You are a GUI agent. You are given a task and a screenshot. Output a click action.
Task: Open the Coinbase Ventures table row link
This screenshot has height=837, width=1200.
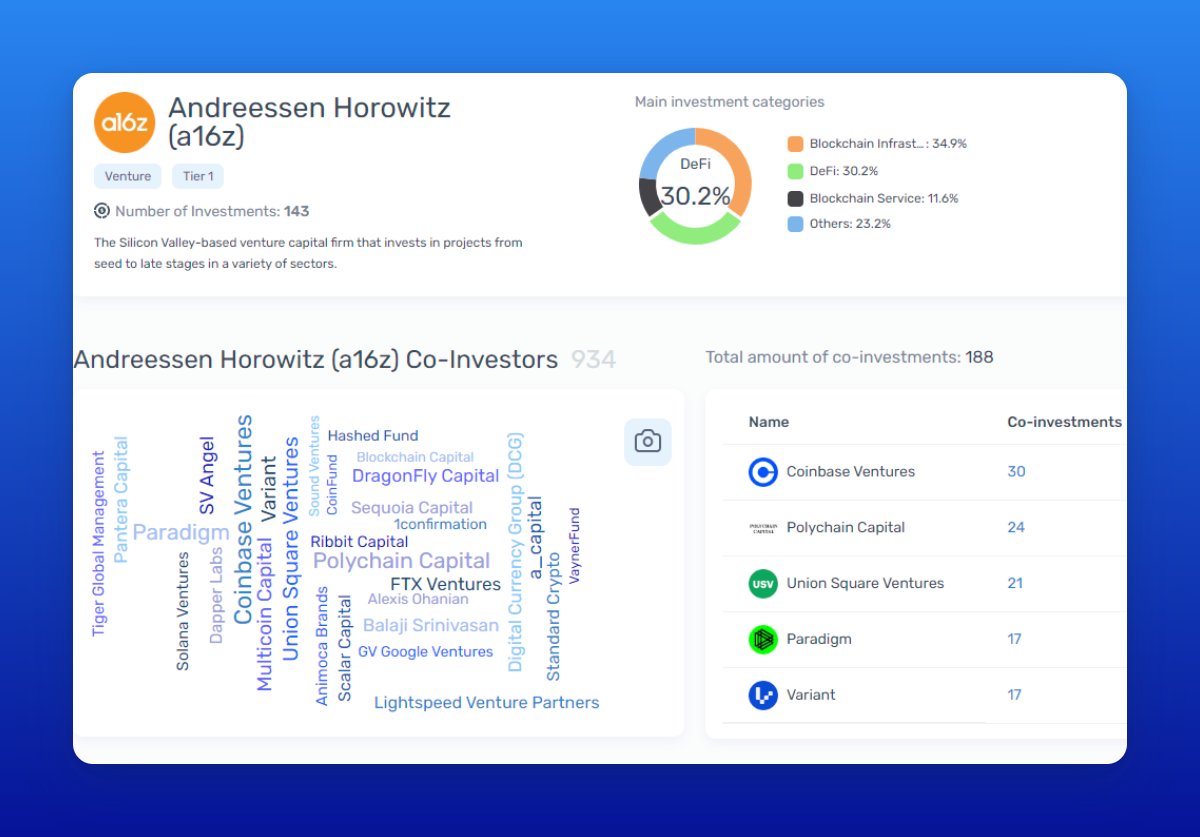point(851,472)
